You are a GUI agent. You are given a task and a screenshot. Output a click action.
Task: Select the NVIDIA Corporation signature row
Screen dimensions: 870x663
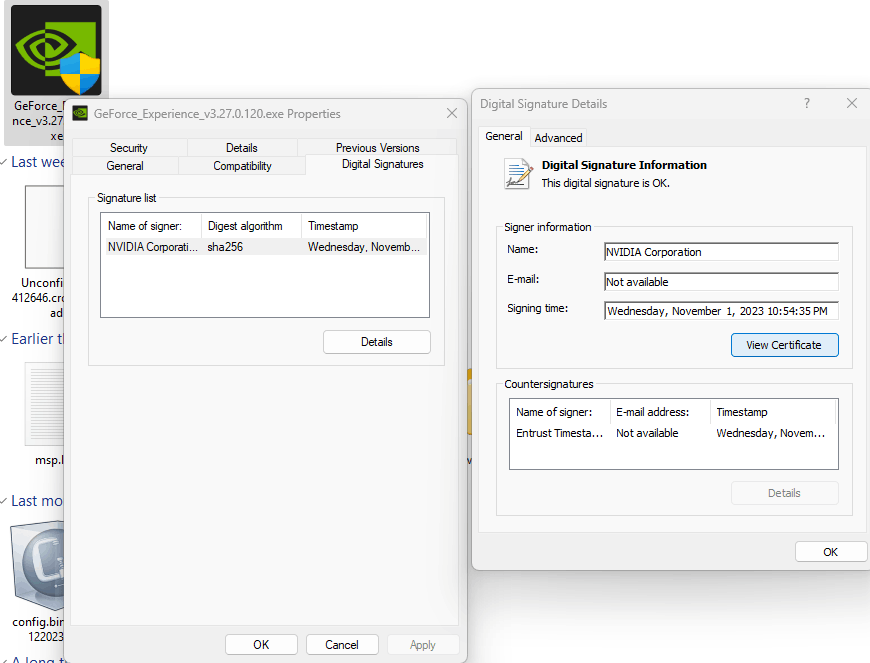tap(265, 247)
